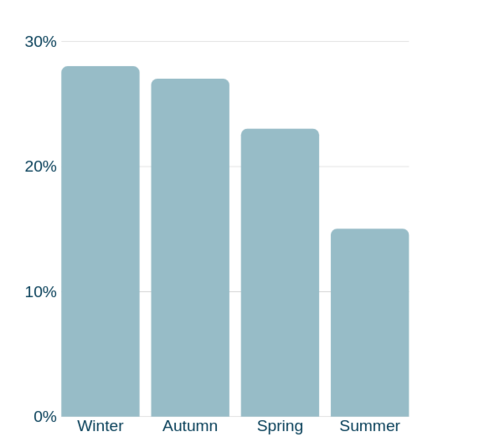Click the Autumn bar

click(190, 248)
